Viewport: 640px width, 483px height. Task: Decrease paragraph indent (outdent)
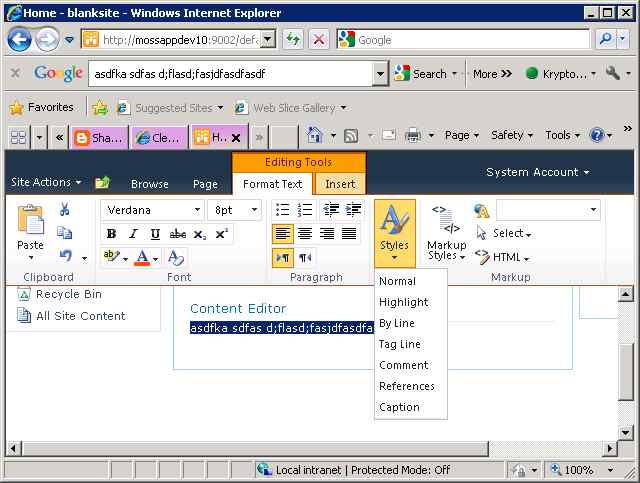click(x=331, y=210)
